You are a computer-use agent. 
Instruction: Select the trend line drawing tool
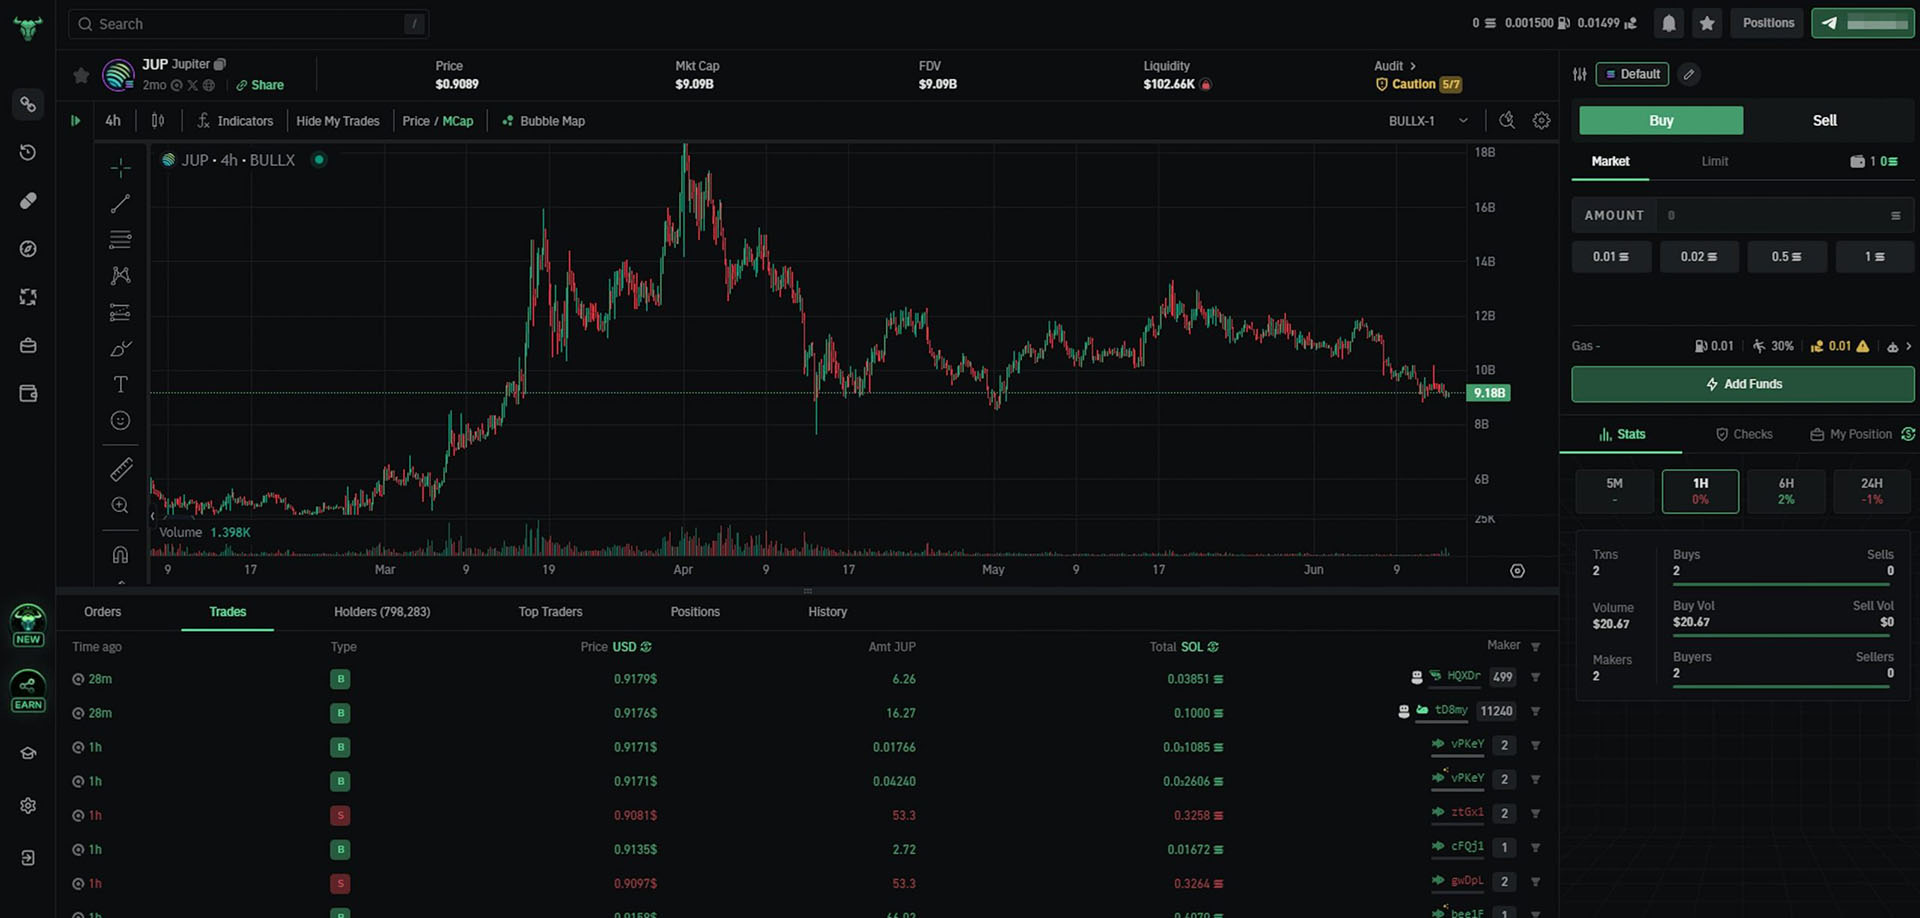[x=120, y=204]
